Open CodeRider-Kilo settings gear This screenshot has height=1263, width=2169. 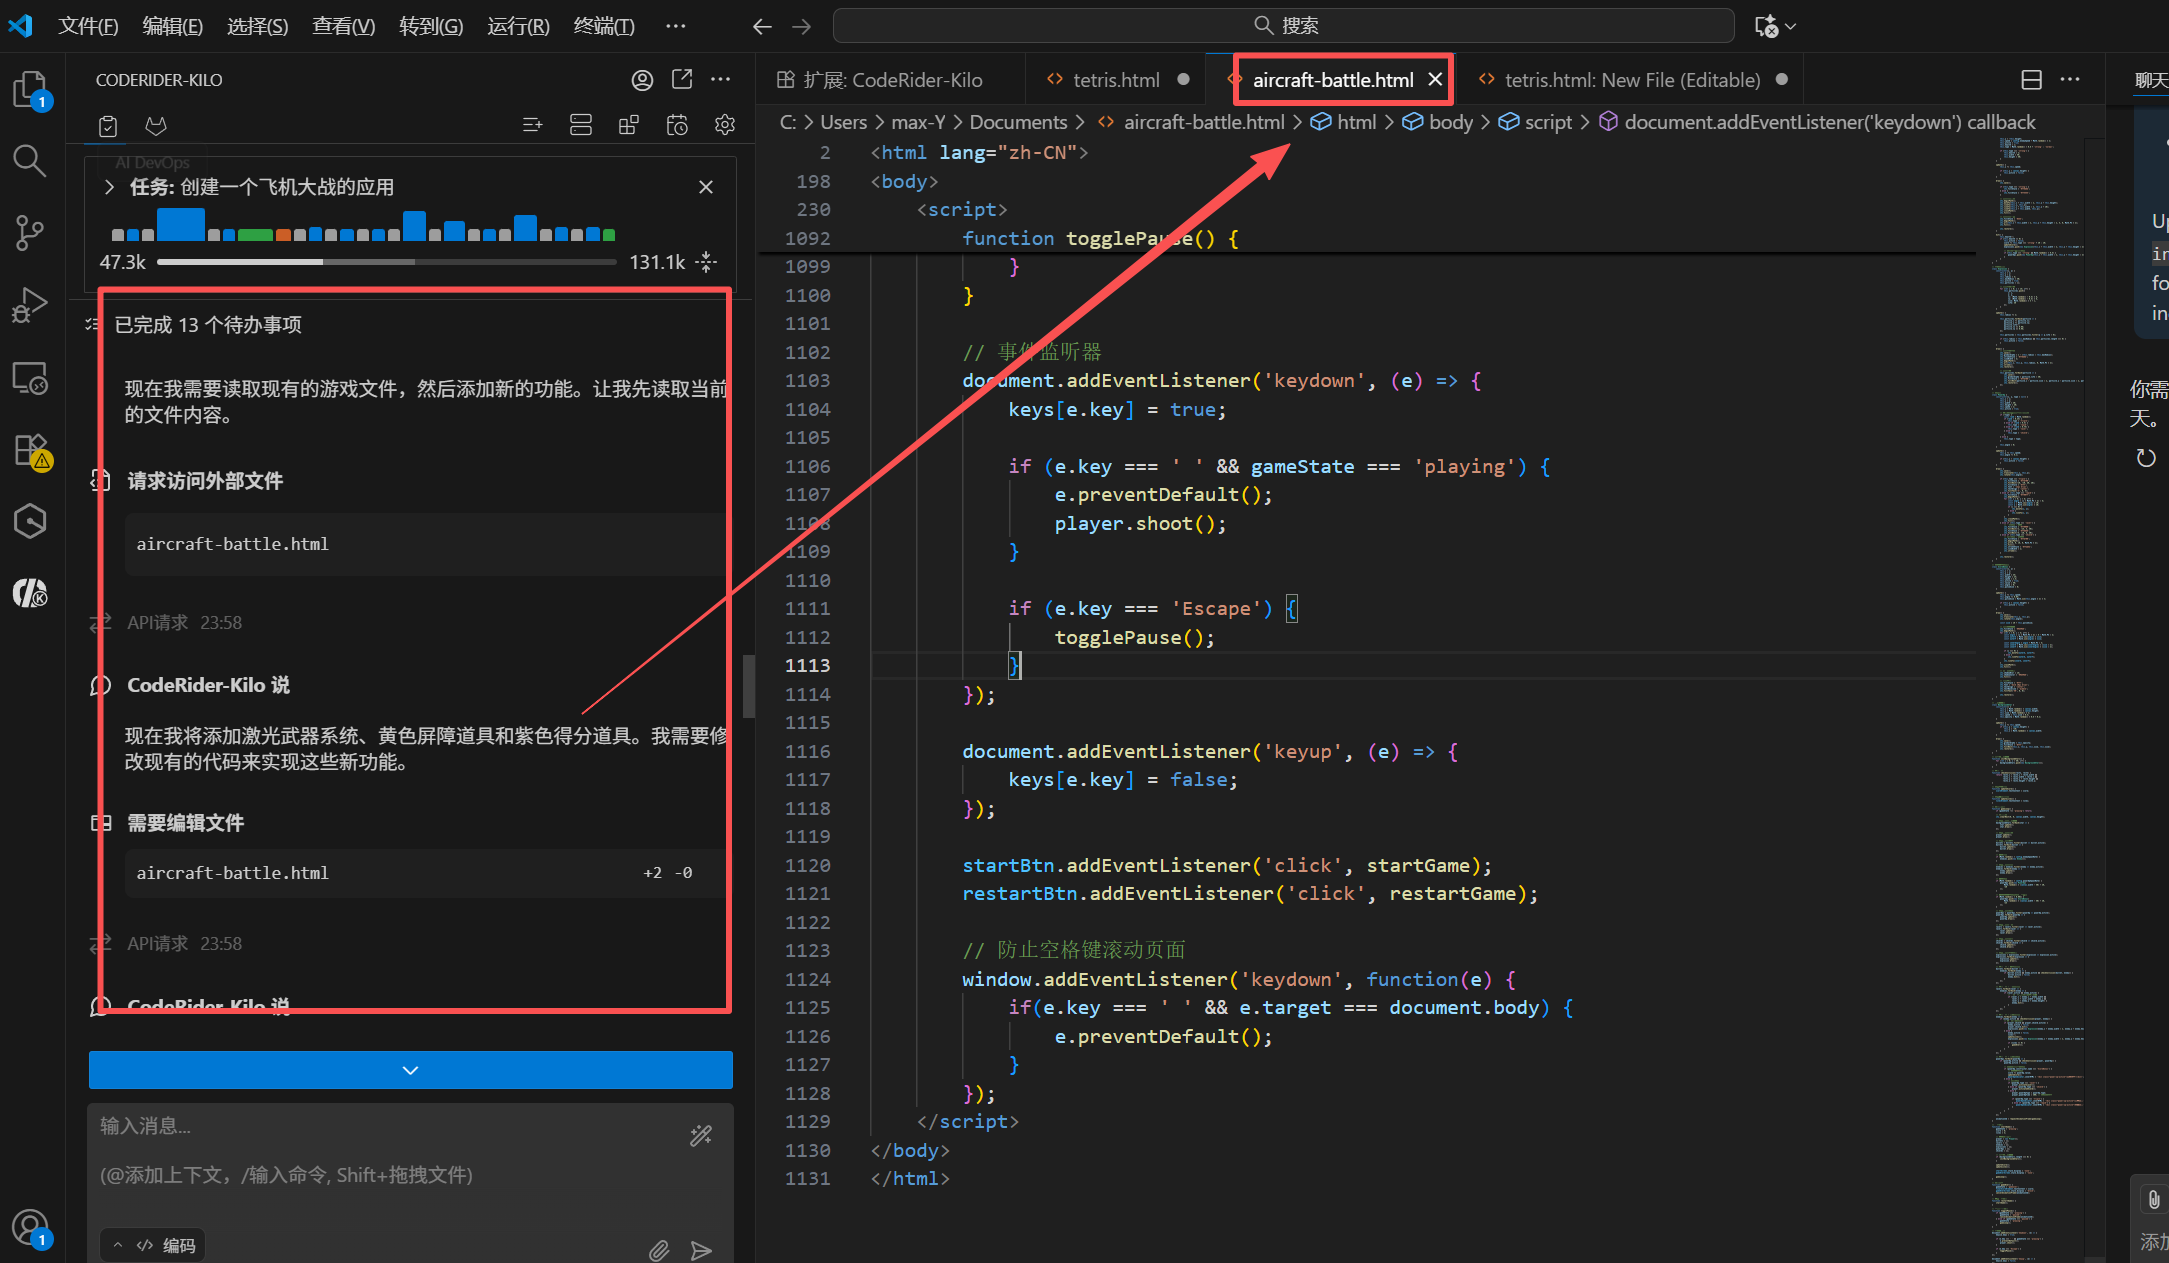click(x=725, y=125)
